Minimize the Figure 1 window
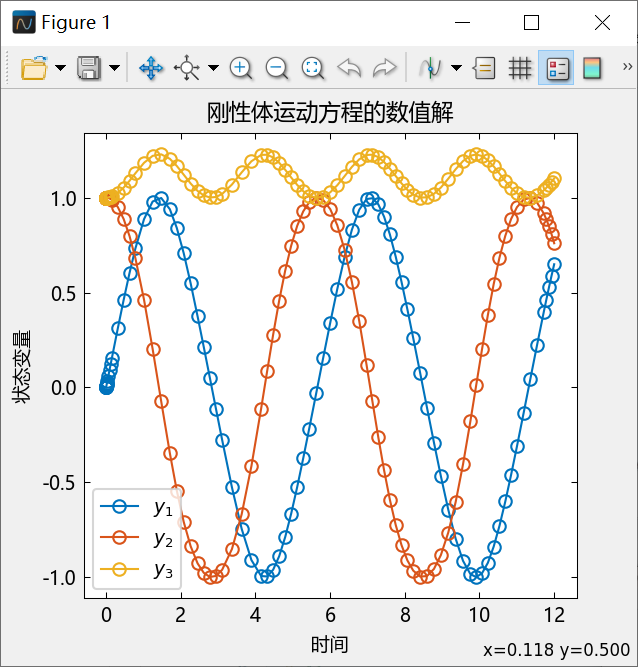This screenshot has width=638, height=667. (462, 23)
